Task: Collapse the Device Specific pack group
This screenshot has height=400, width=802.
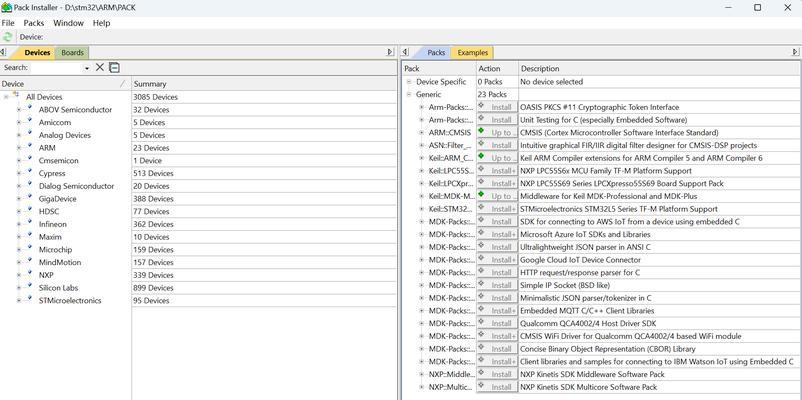Action: click(409, 82)
